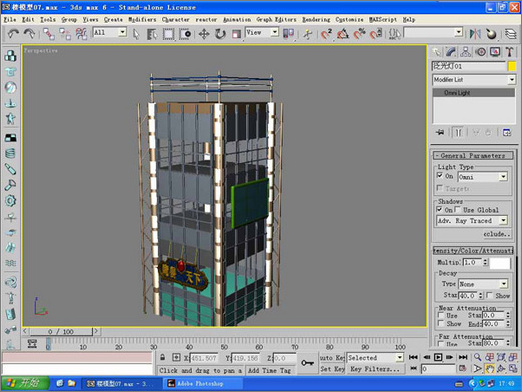522x392 pixels.
Task: Toggle the Light Type On checkbox
Action: click(x=440, y=175)
